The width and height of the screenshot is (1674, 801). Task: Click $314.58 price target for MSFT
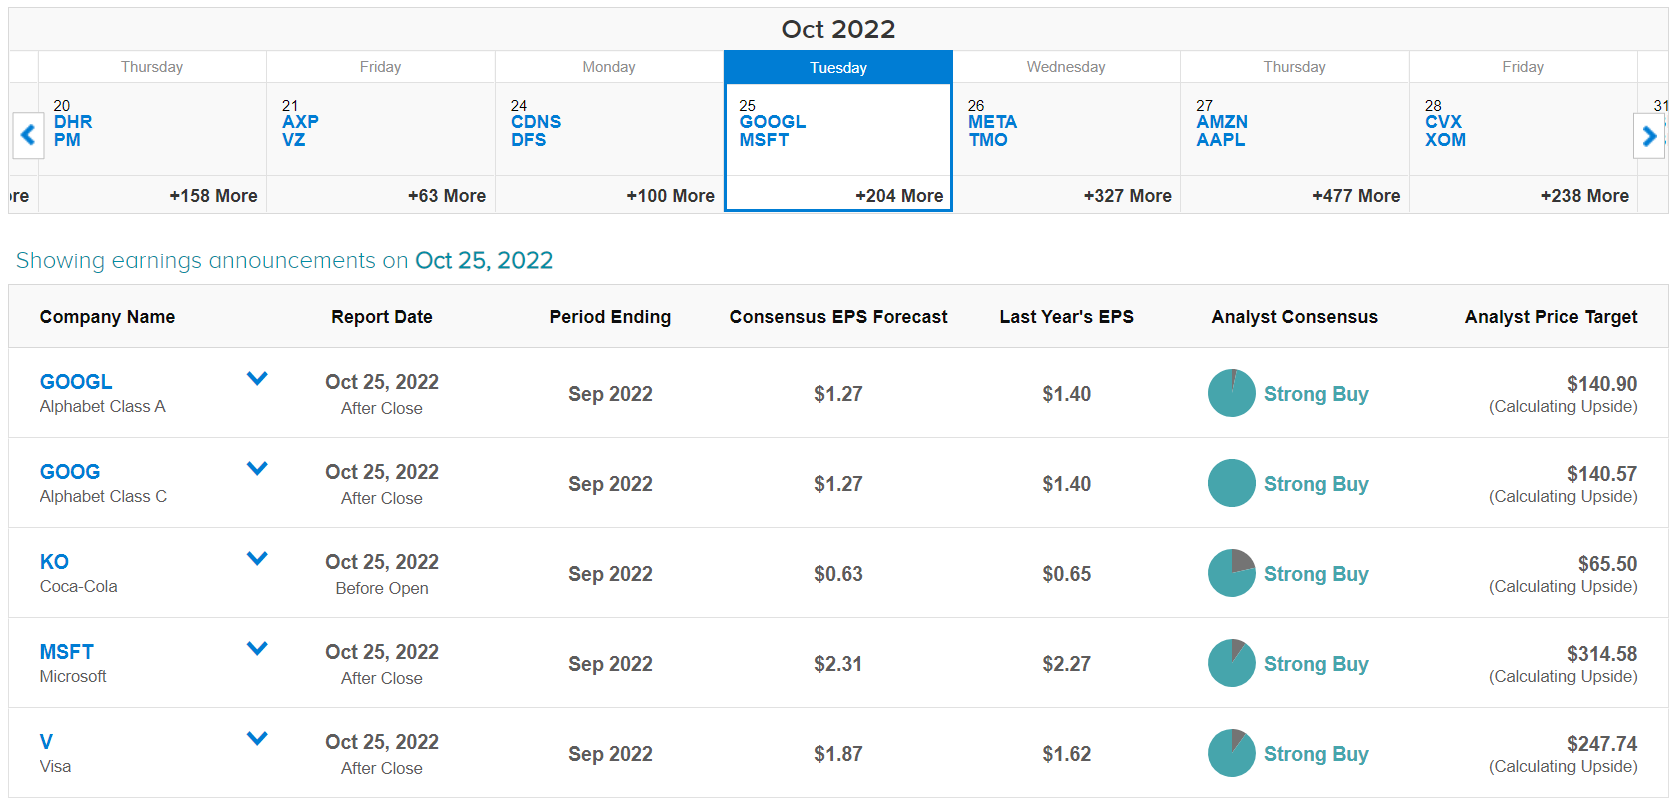coord(1602,654)
